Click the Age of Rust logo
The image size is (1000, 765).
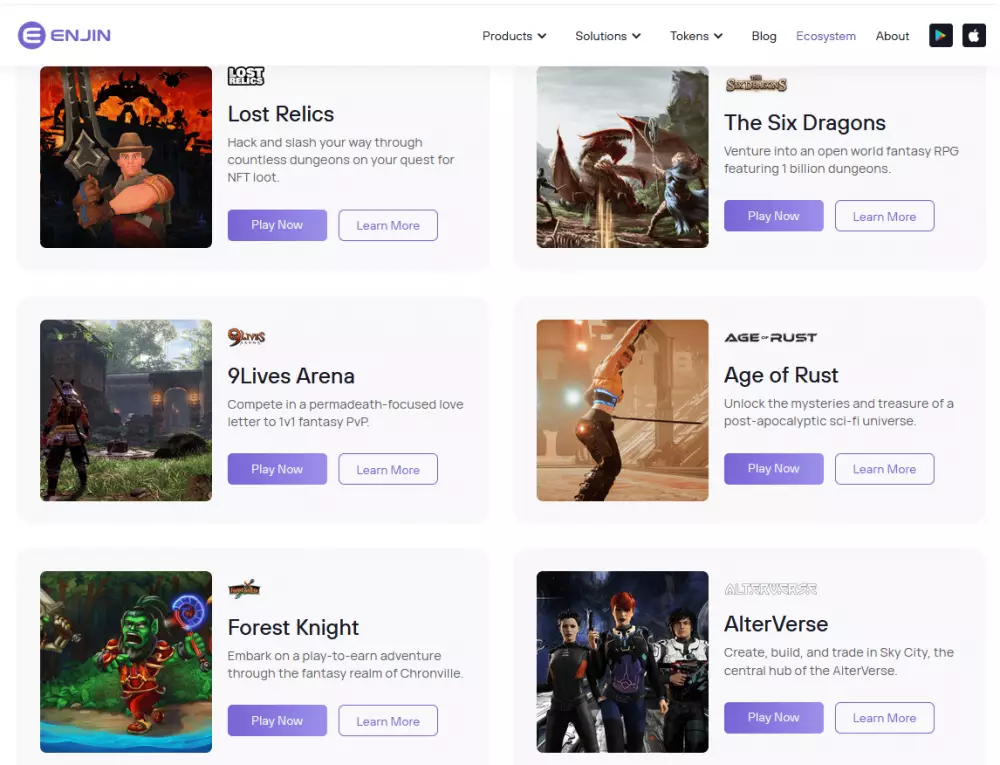click(x=770, y=338)
